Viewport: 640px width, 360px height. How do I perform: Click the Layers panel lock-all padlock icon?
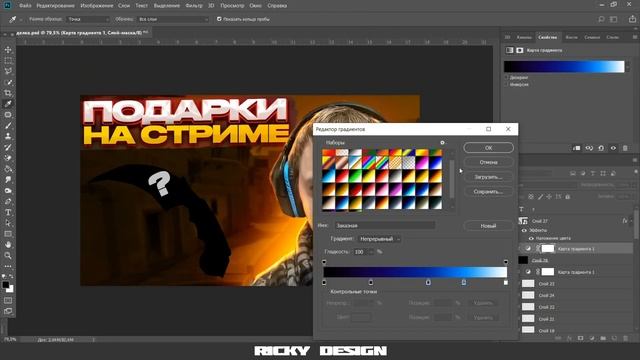pyautogui.click(x=567, y=197)
